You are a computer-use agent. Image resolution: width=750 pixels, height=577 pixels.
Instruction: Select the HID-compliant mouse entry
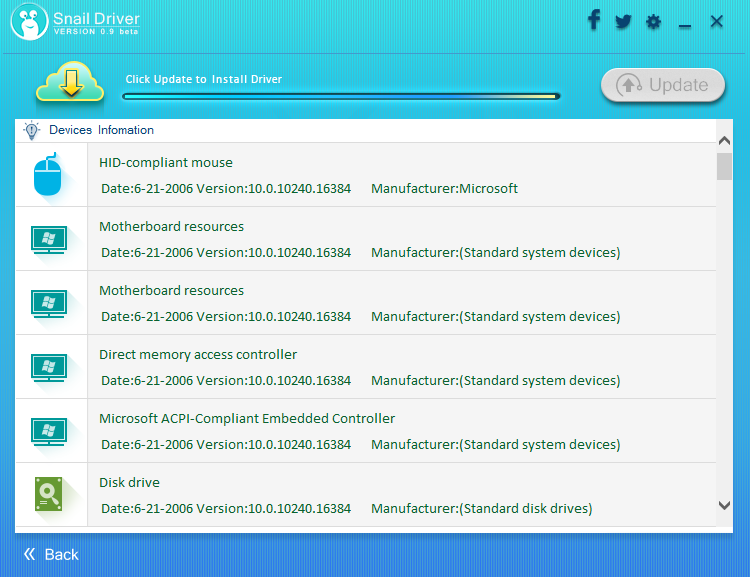[x=400, y=175]
